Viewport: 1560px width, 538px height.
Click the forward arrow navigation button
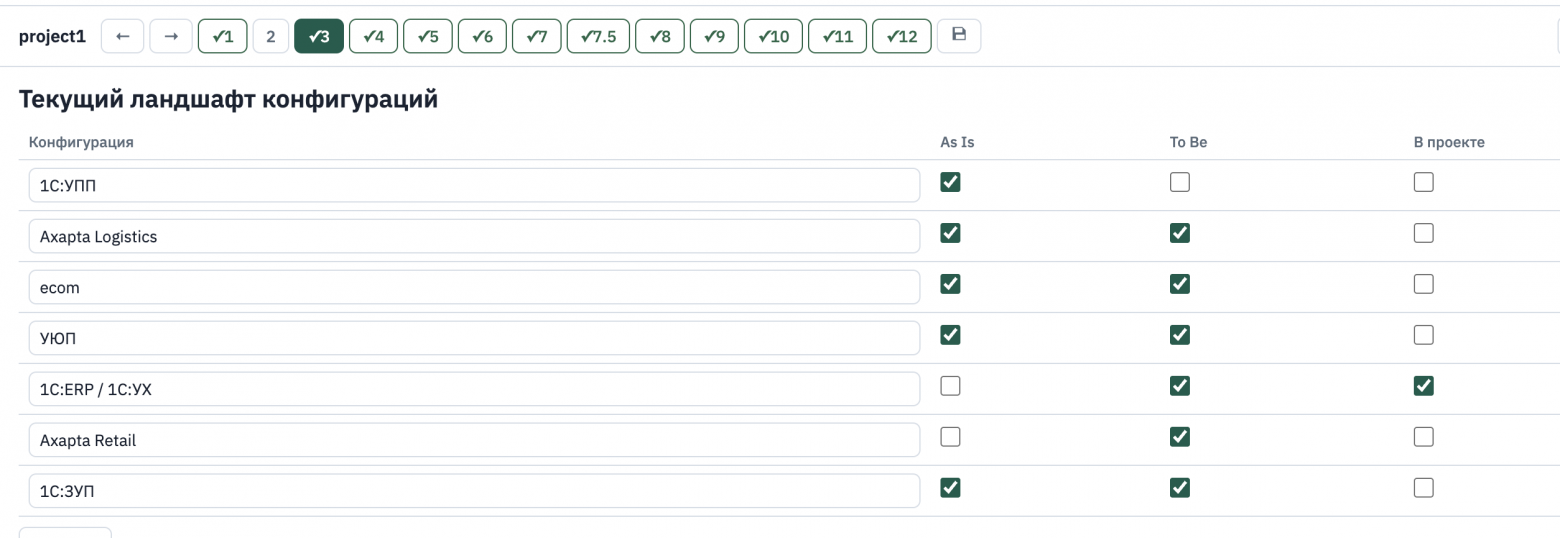click(171, 36)
